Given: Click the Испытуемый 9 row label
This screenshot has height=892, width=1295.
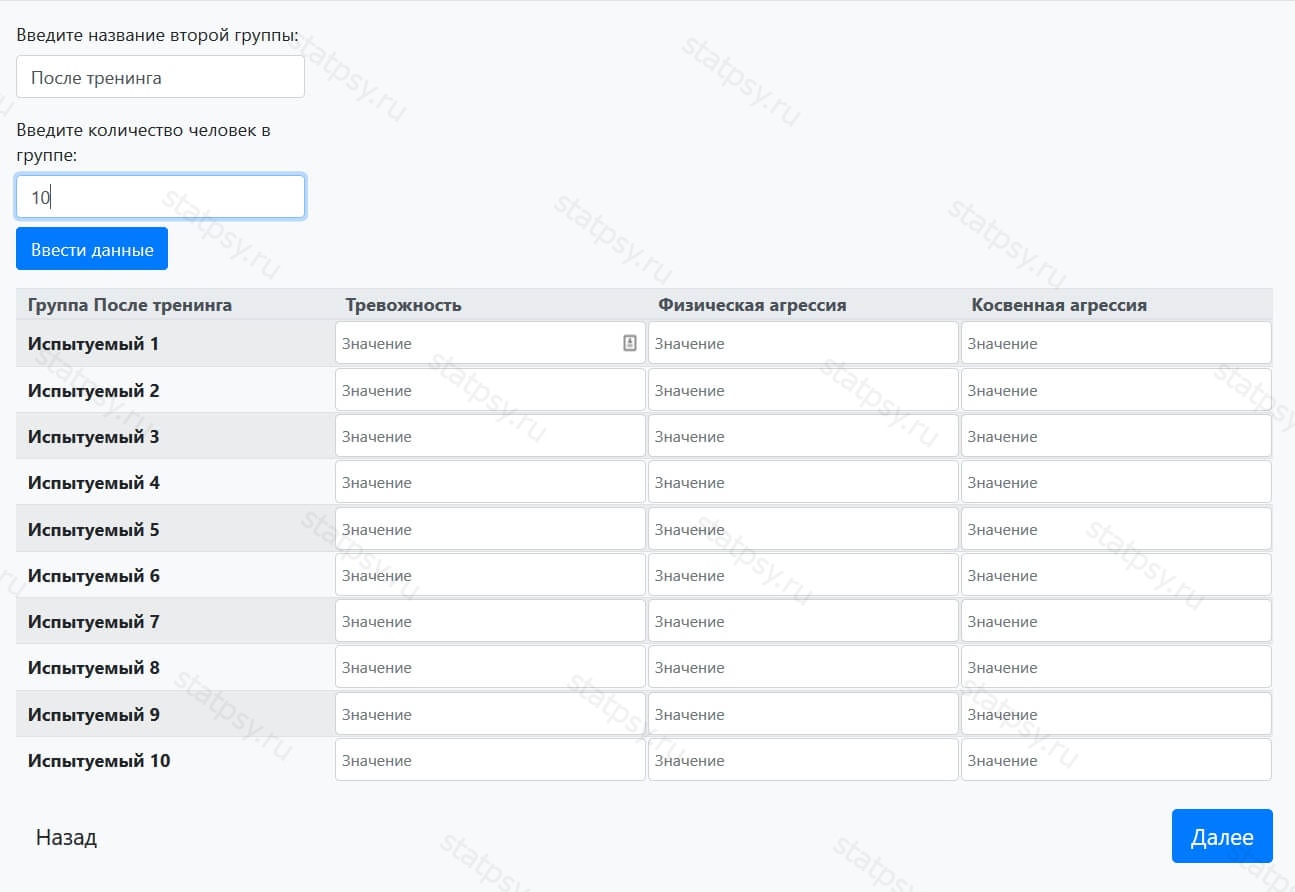Looking at the screenshot, I should point(93,714).
